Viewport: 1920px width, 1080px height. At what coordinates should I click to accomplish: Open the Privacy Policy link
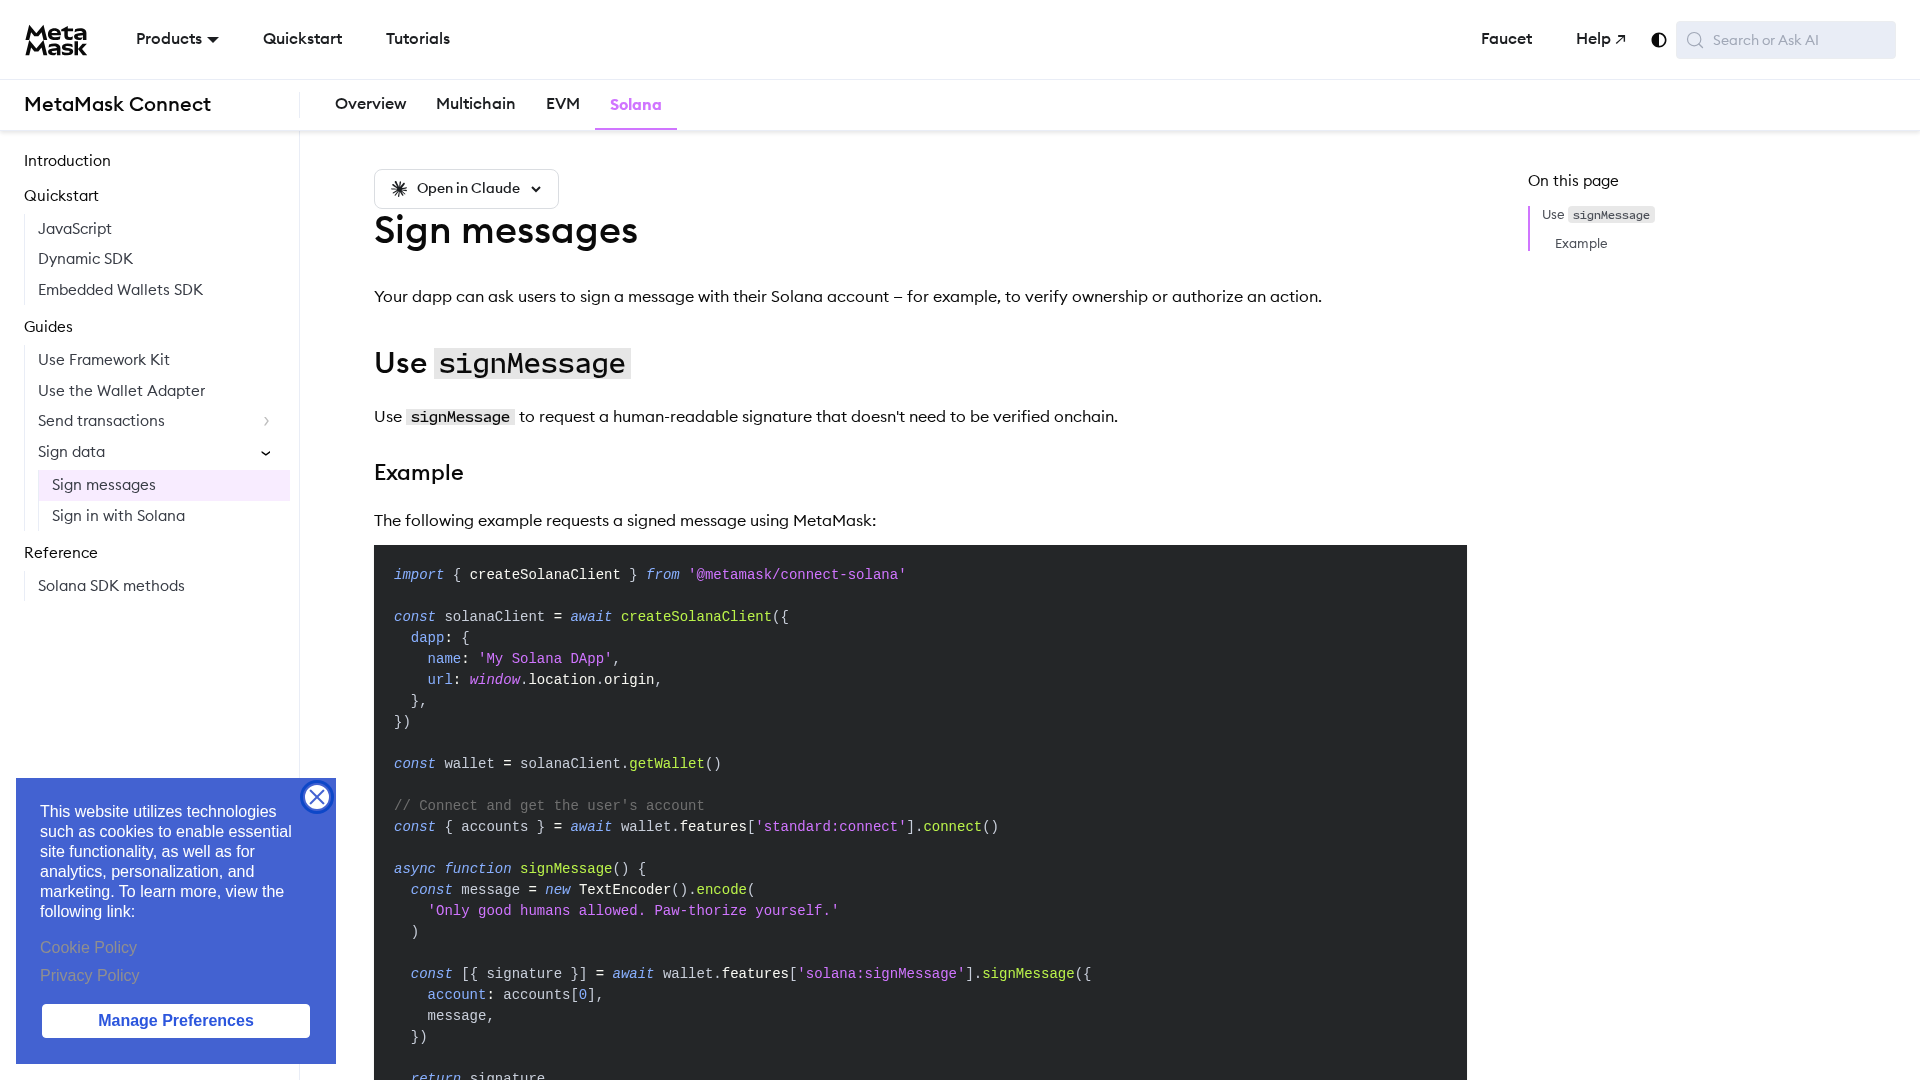point(90,976)
